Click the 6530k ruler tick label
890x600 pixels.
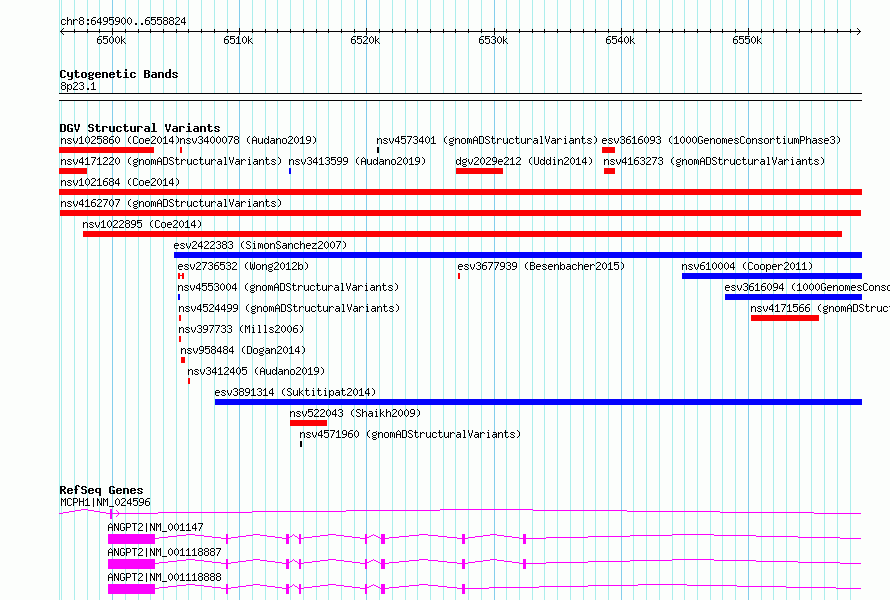(x=493, y=41)
